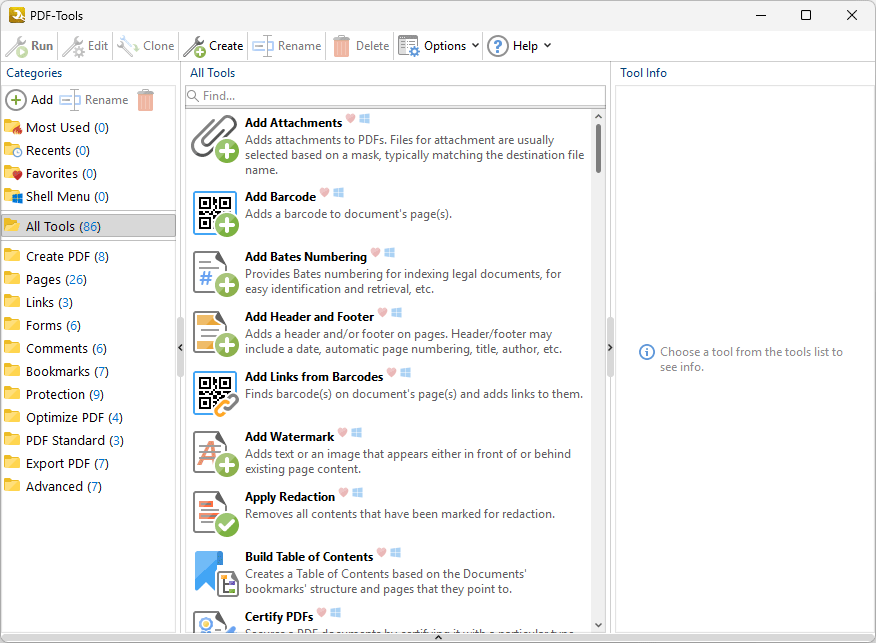Toggle favorite heart for Build Table of Contents
Screen dimensions: 876x643
pyautogui.click(x=382, y=552)
